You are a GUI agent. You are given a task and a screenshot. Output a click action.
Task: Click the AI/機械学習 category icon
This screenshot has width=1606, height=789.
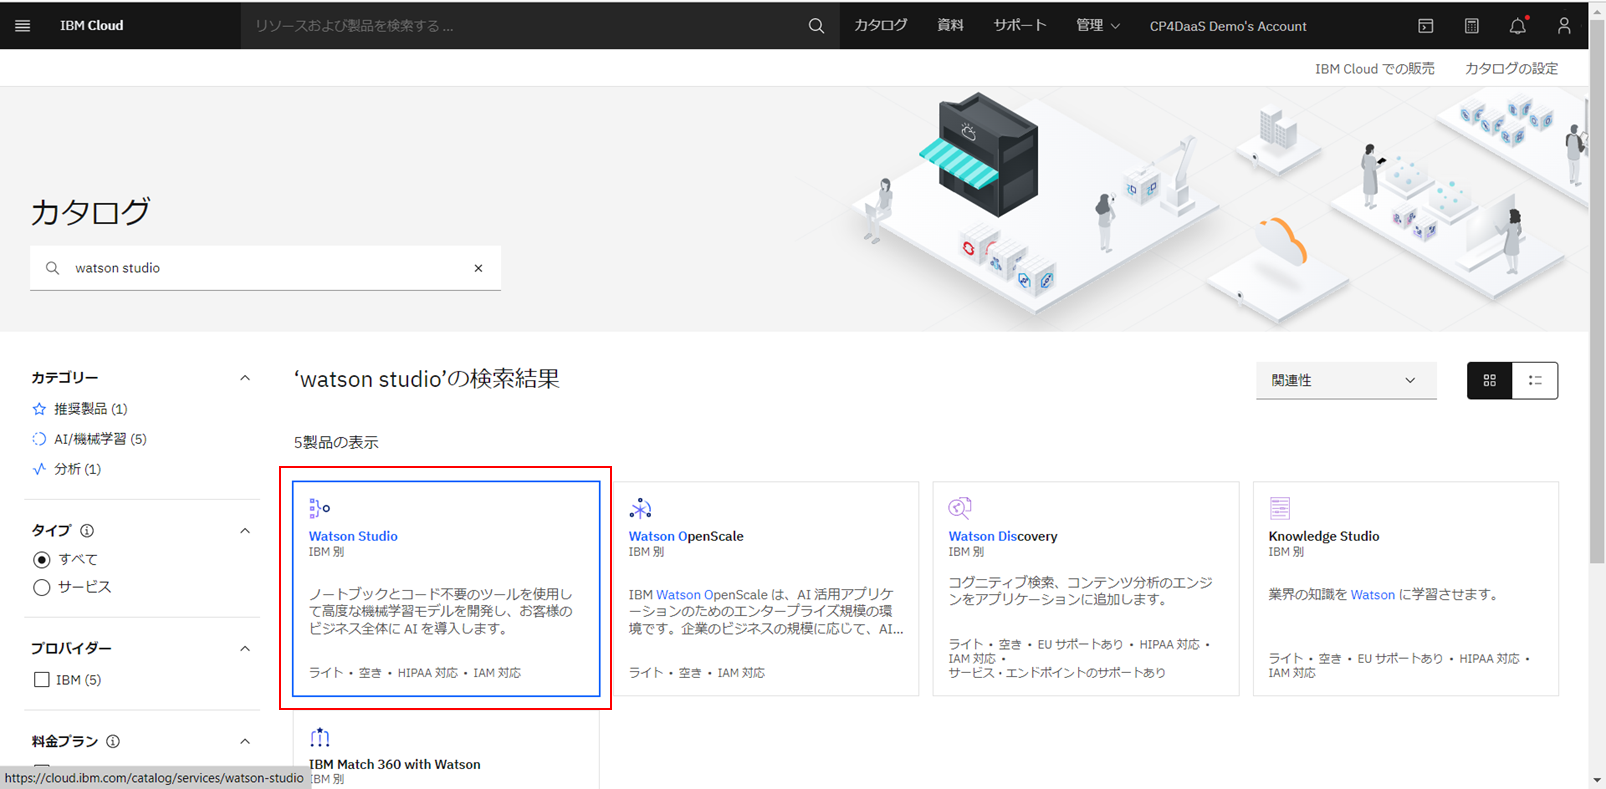tap(39, 439)
